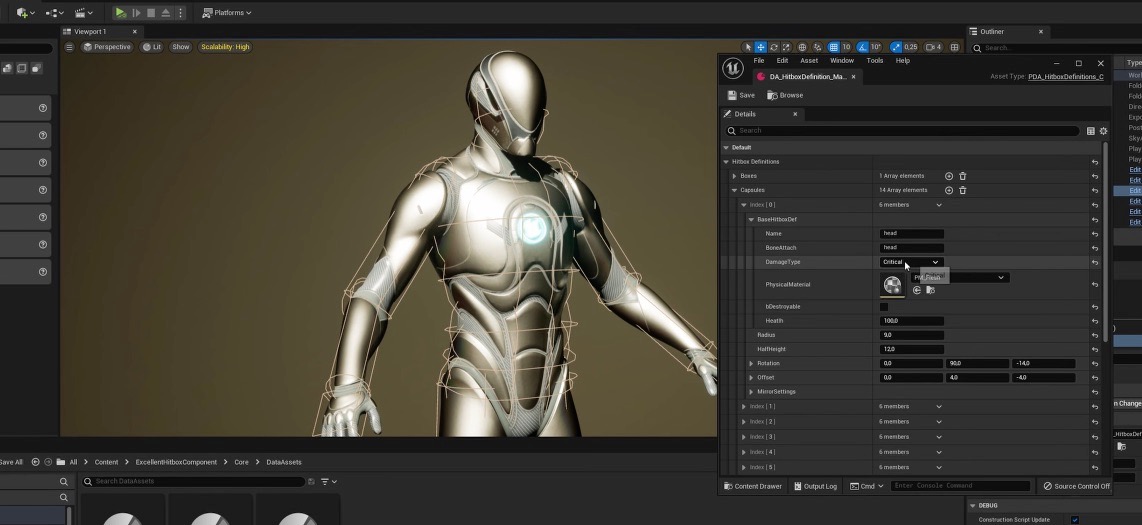Browse to PhysicalMaterial asset in Content Browser
The width and height of the screenshot is (1142, 525).
930,291
